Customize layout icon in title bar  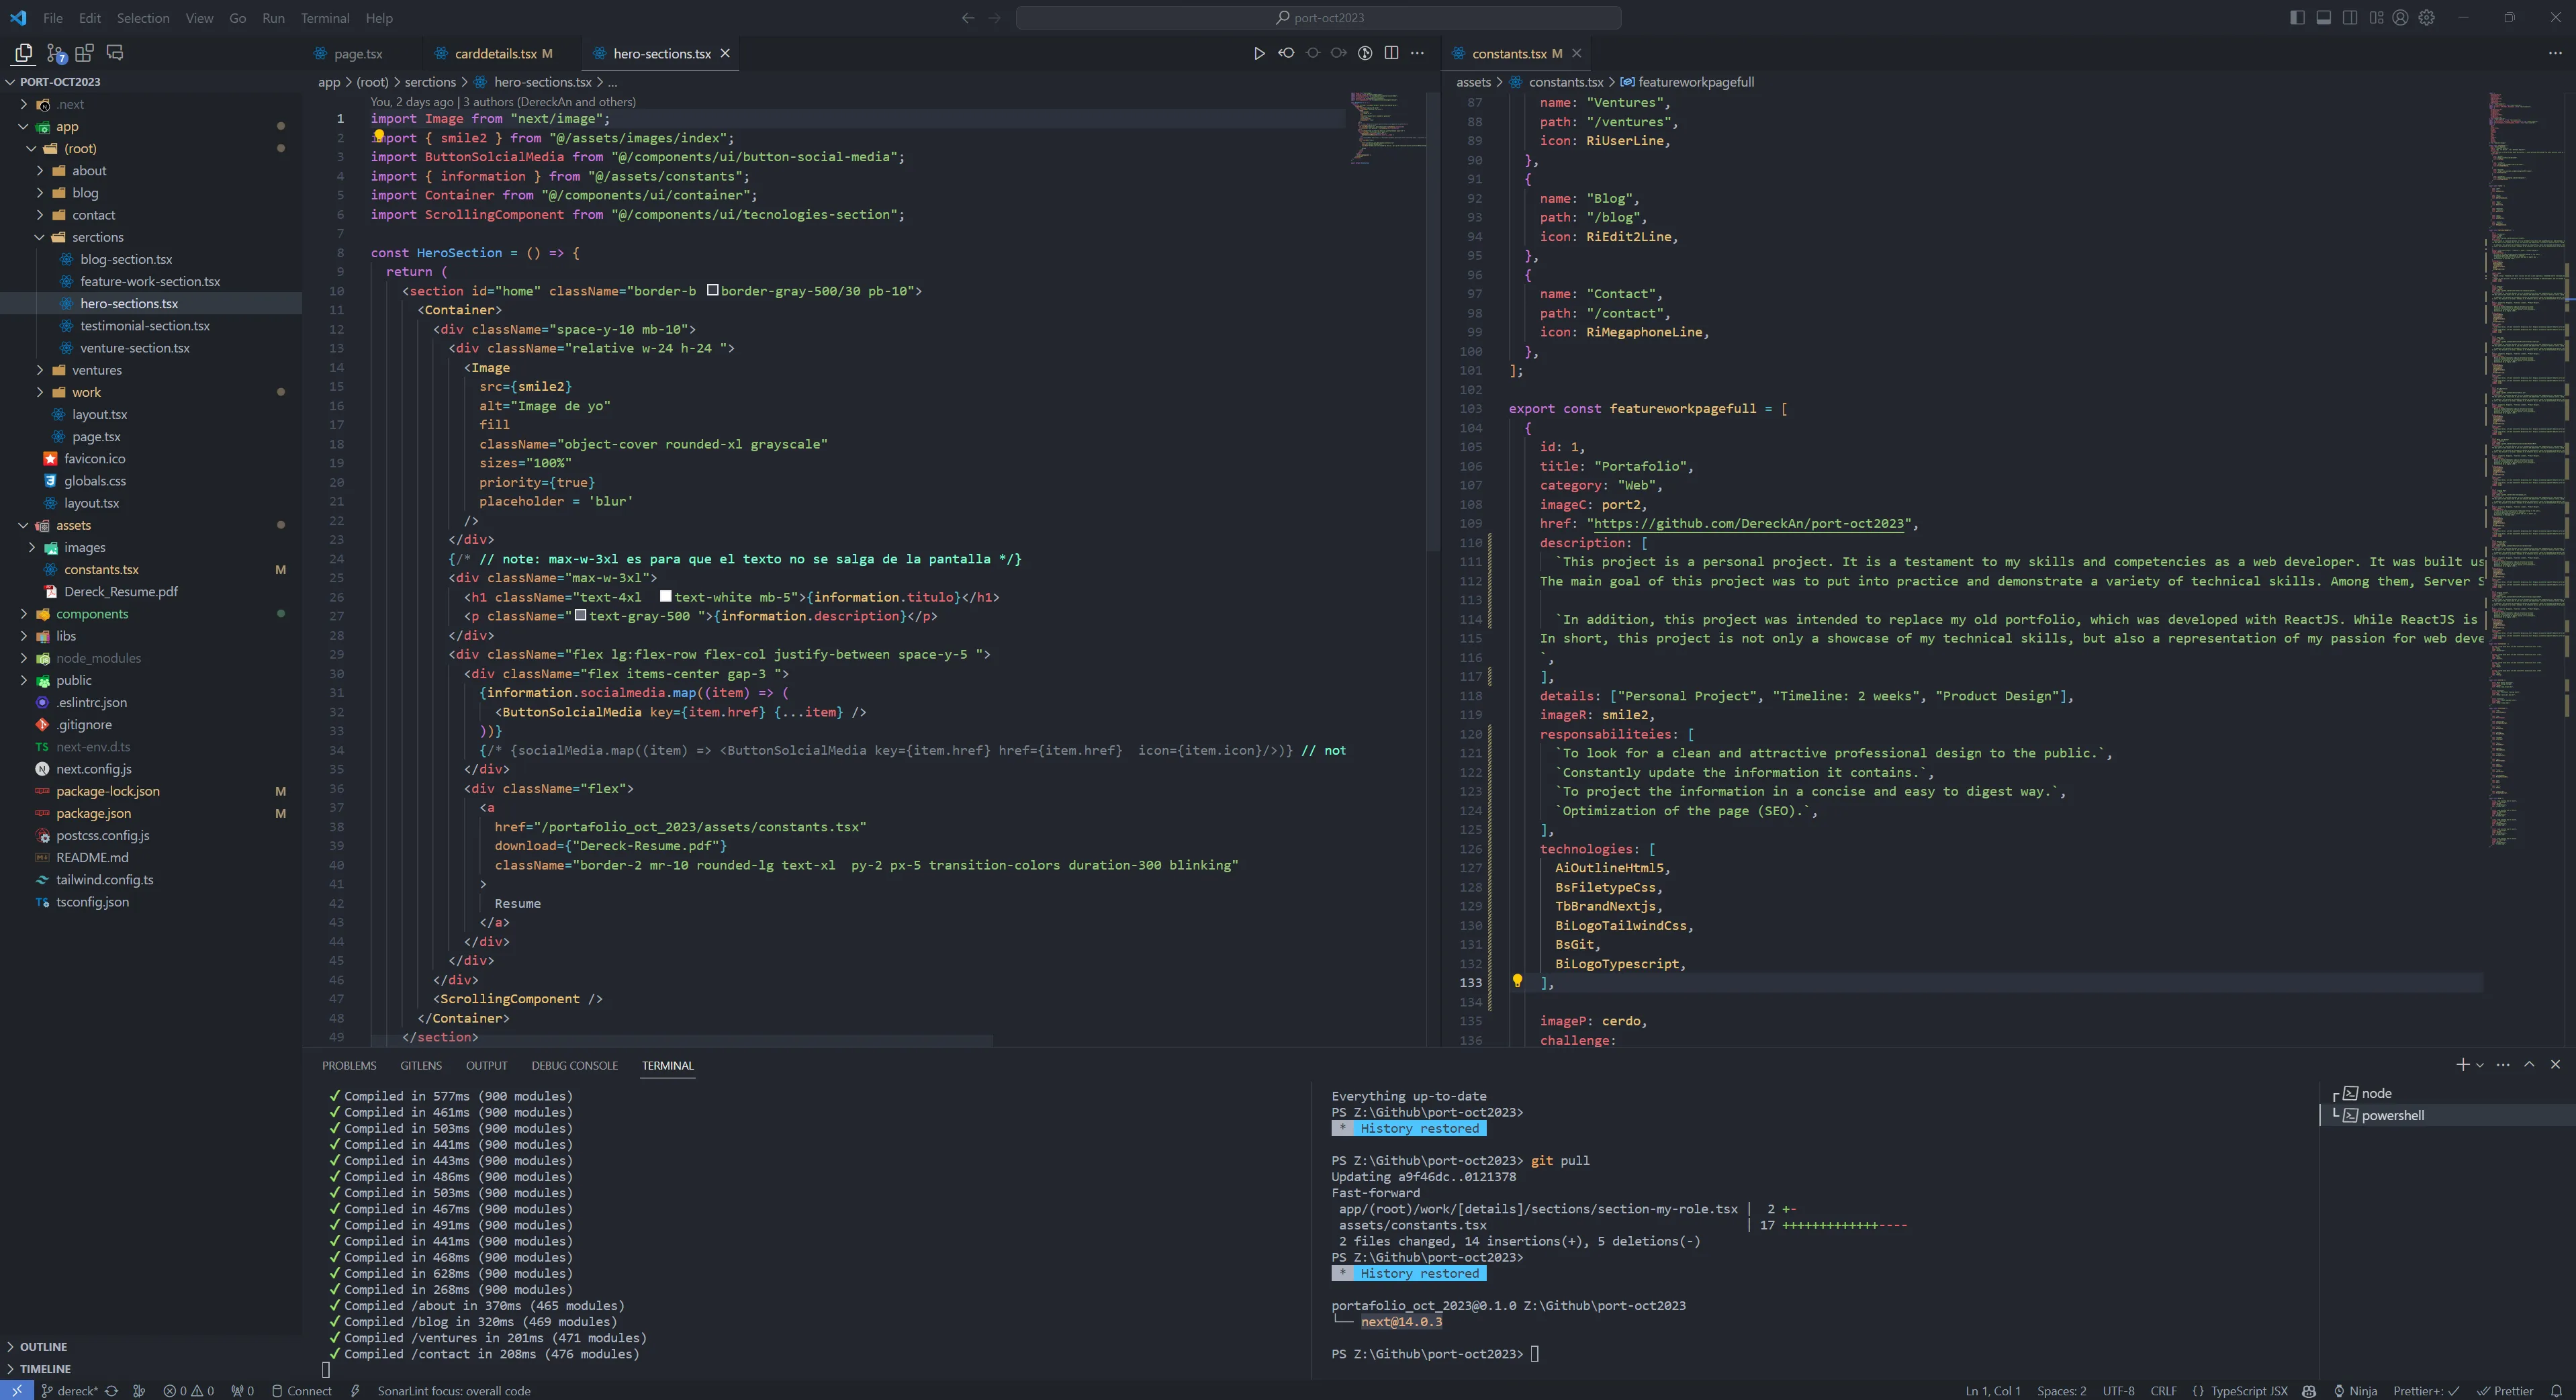2376,18
